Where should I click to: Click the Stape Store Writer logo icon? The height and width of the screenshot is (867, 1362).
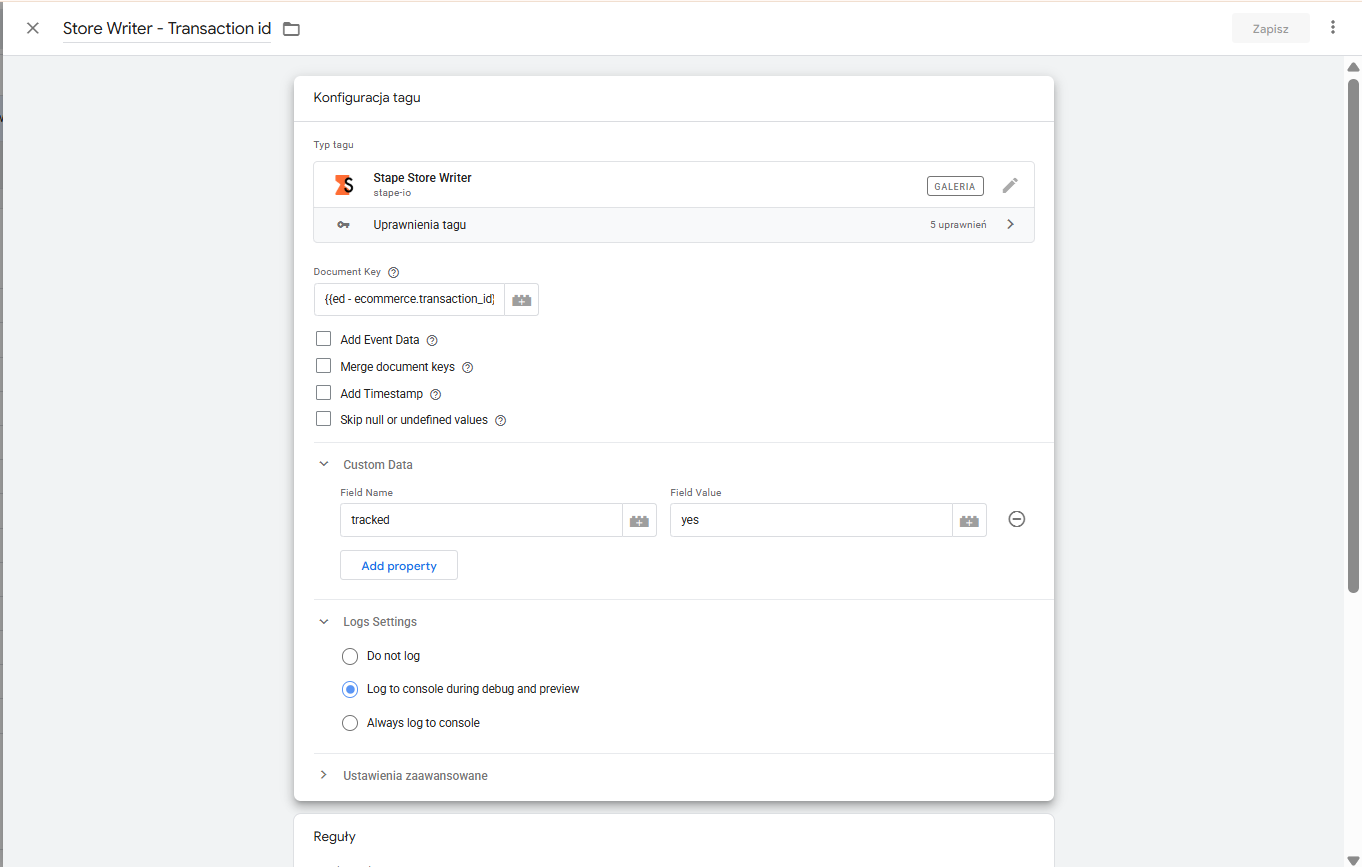click(344, 185)
